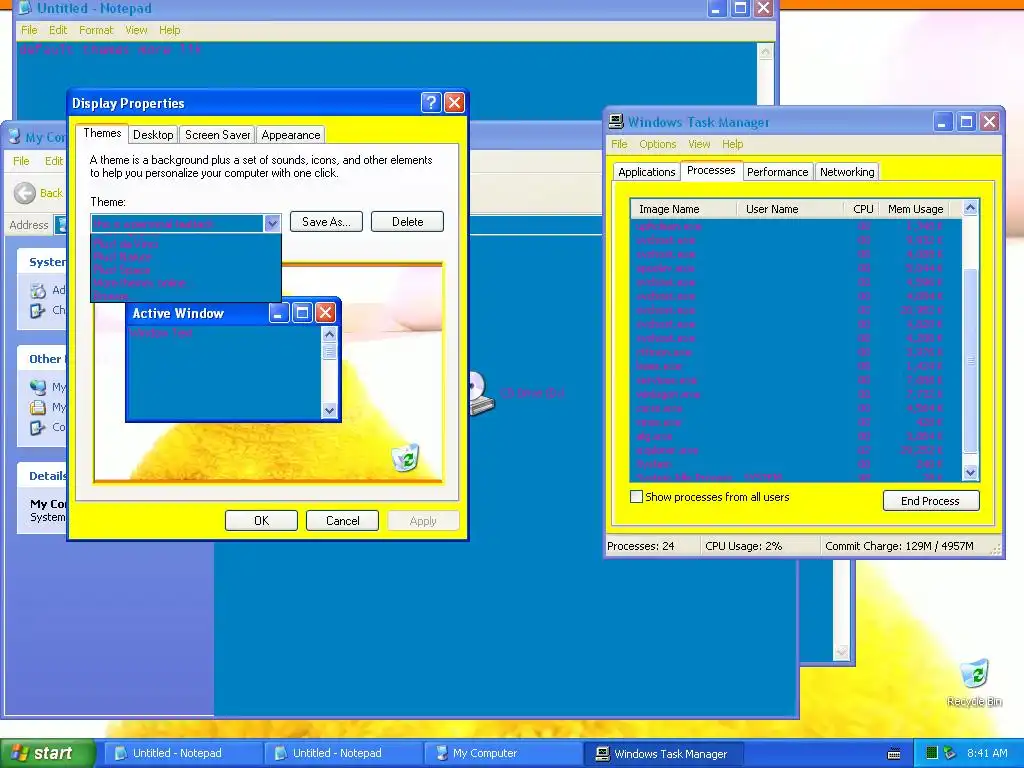Open Edit menu in Notepad
This screenshot has height=768, width=1024.
coord(57,30)
